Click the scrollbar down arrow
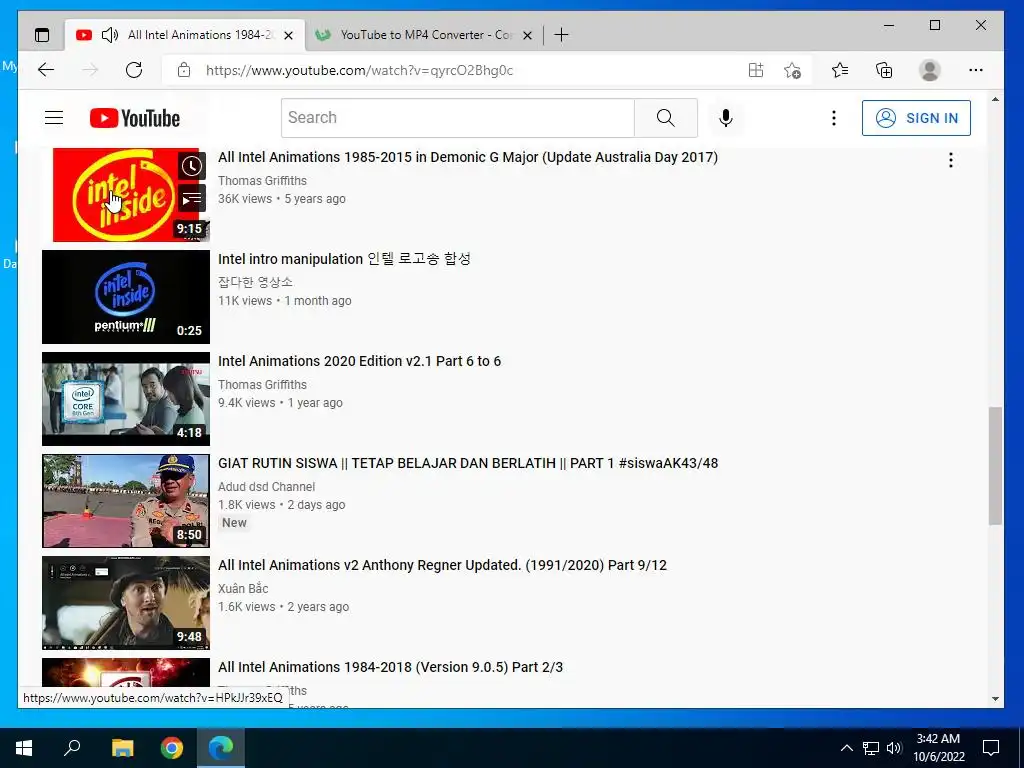Viewport: 1024px width, 768px height. tap(995, 698)
